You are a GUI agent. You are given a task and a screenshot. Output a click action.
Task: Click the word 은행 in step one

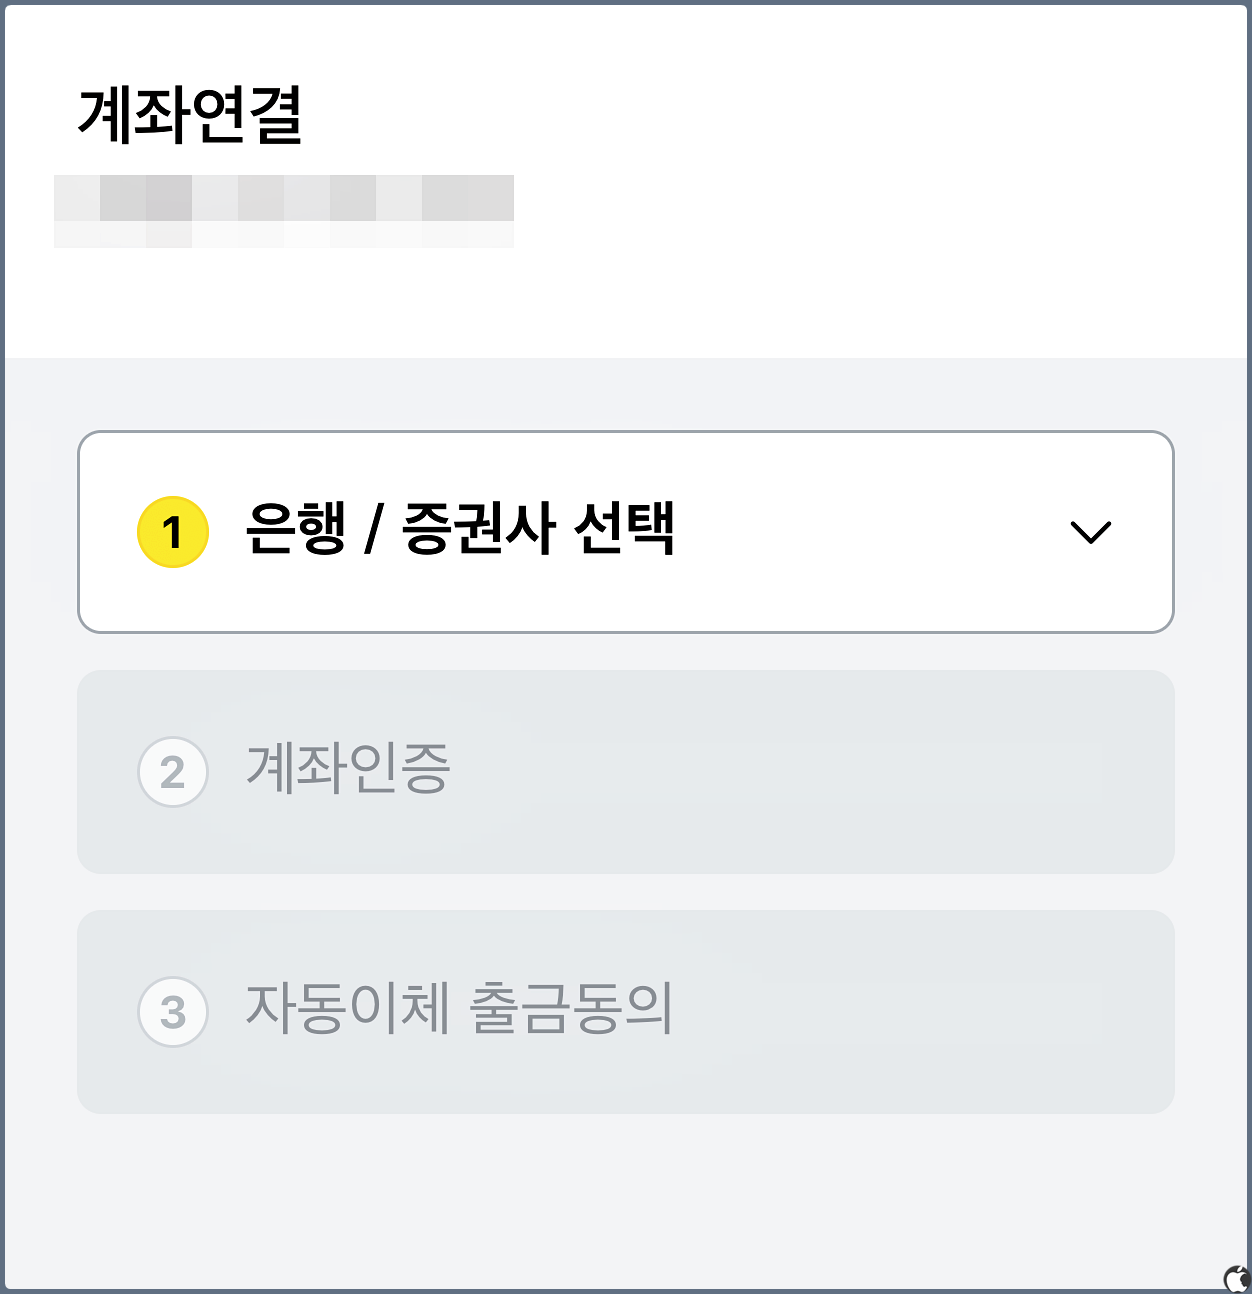pyautogui.click(x=296, y=527)
